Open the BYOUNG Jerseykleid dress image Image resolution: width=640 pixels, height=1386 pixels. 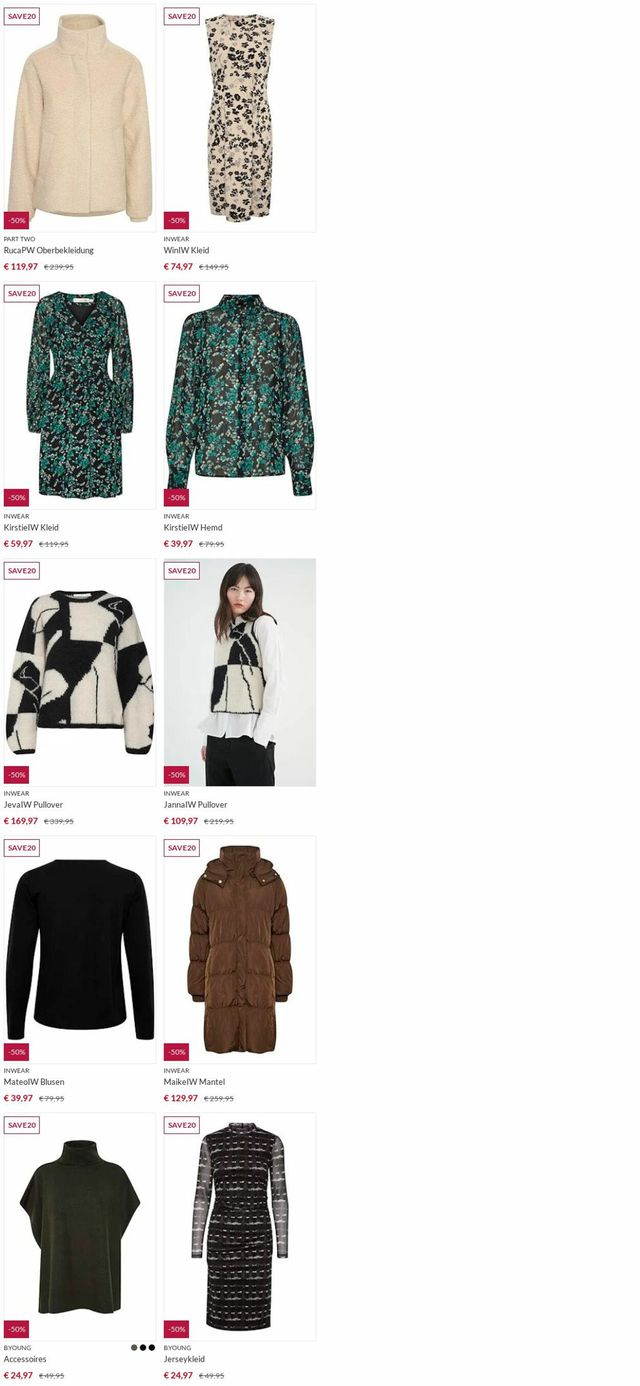coord(240,1227)
